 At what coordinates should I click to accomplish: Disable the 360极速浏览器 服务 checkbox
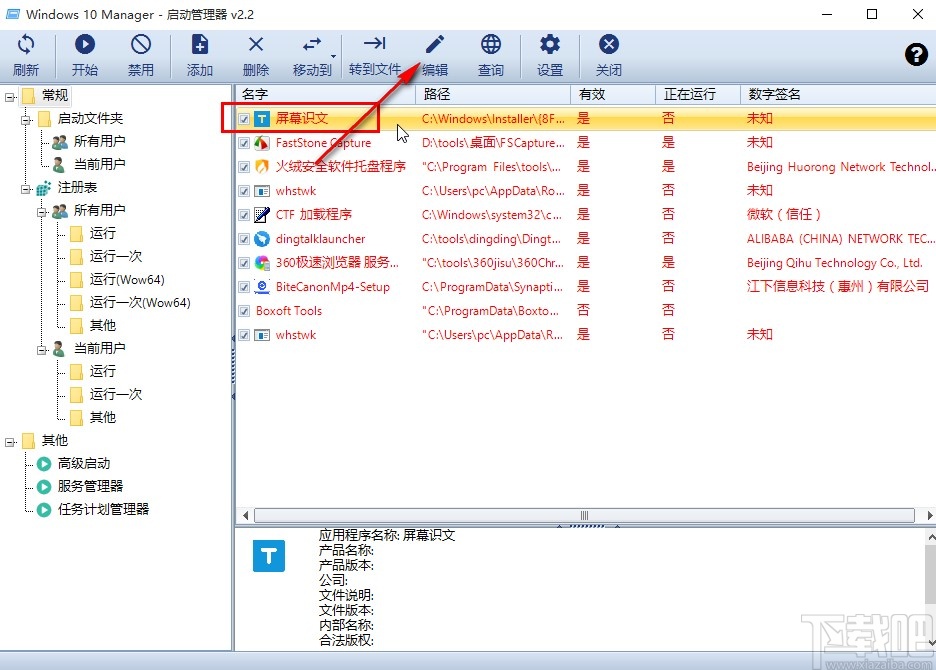pos(243,262)
